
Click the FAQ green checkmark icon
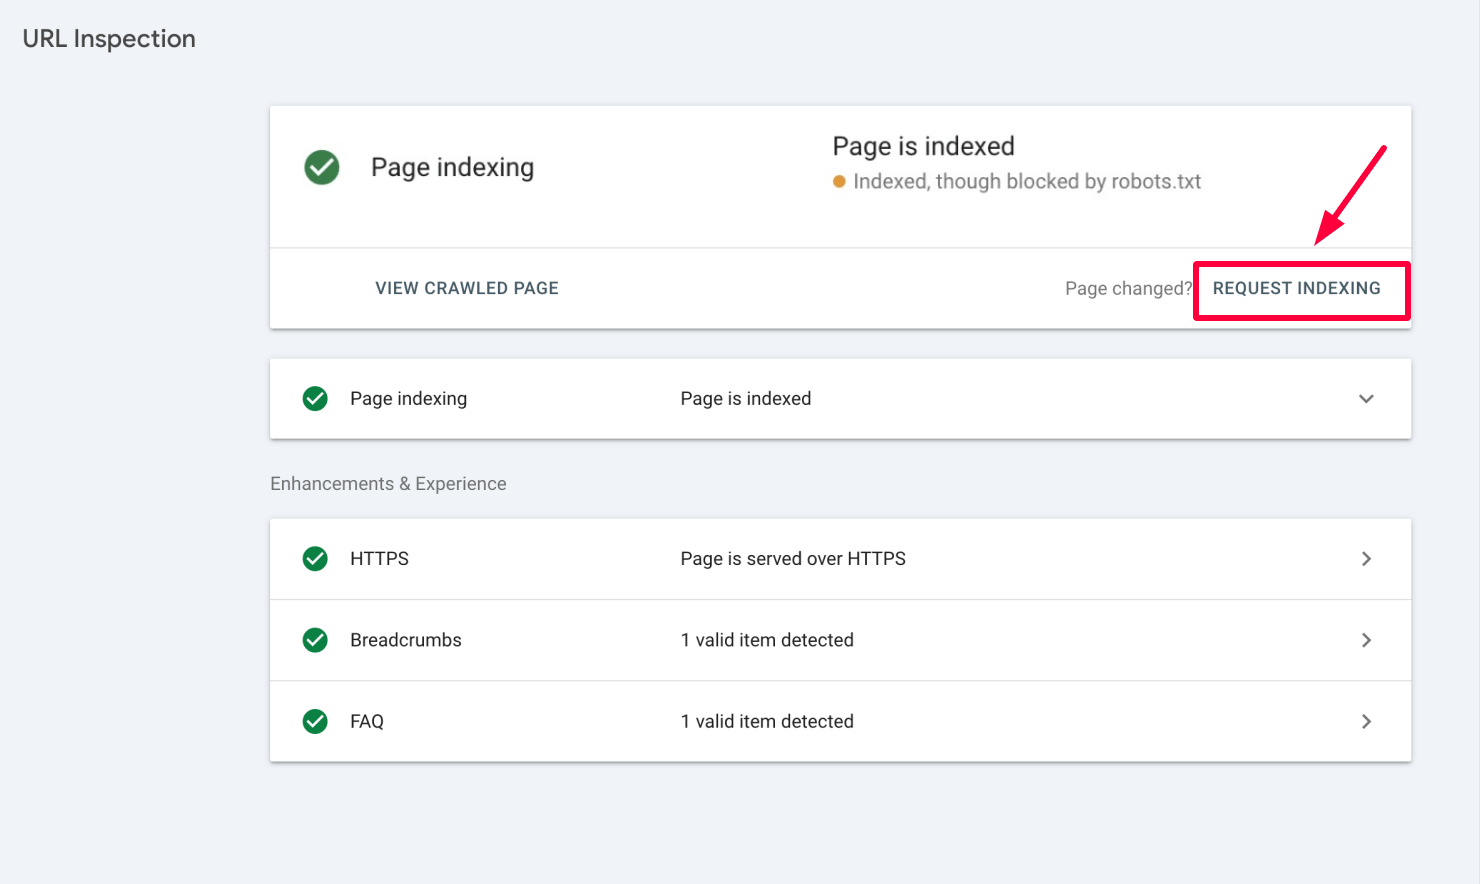pos(315,721)
